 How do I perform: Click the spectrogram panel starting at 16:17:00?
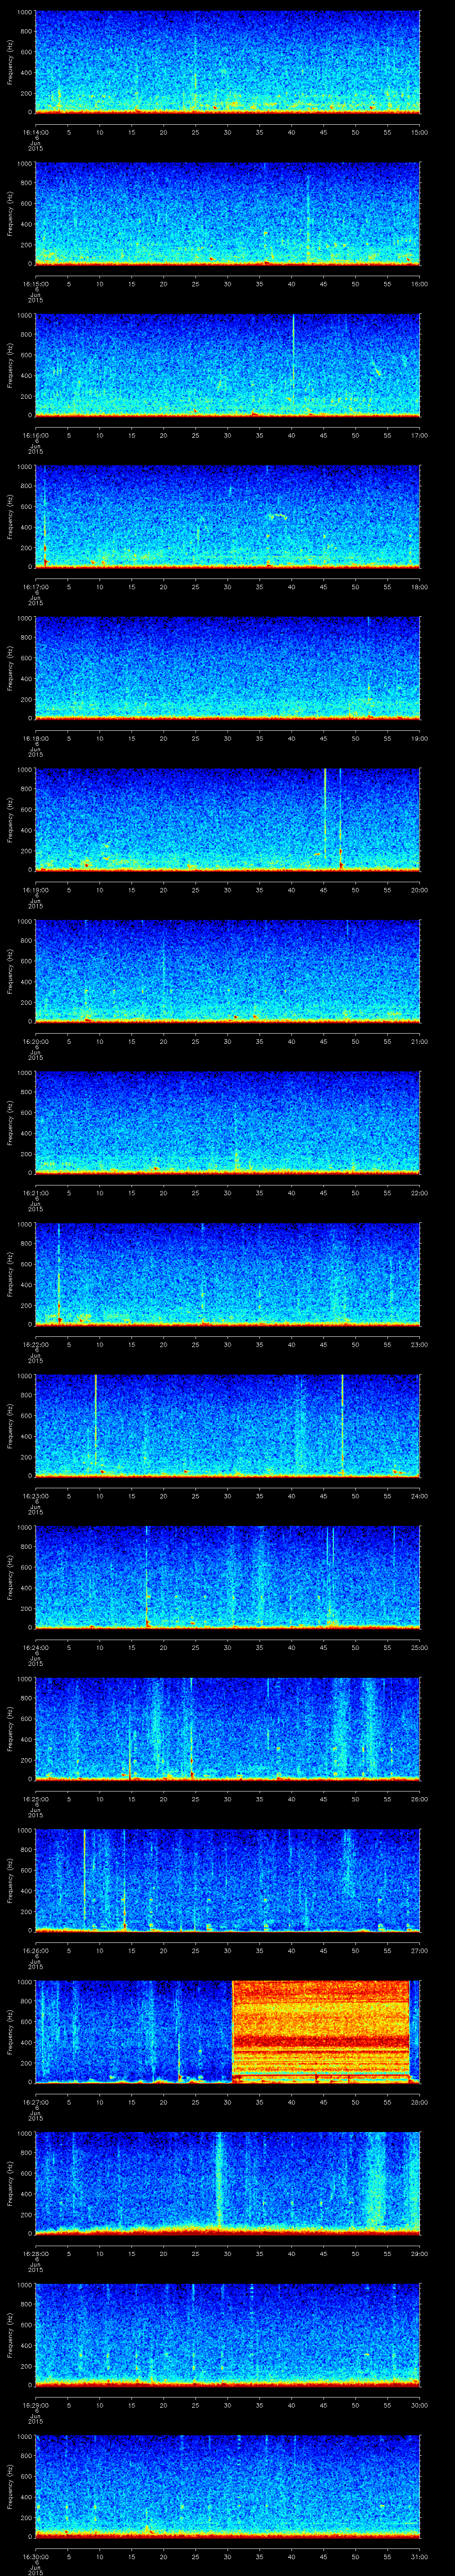(x=227, y=516)
